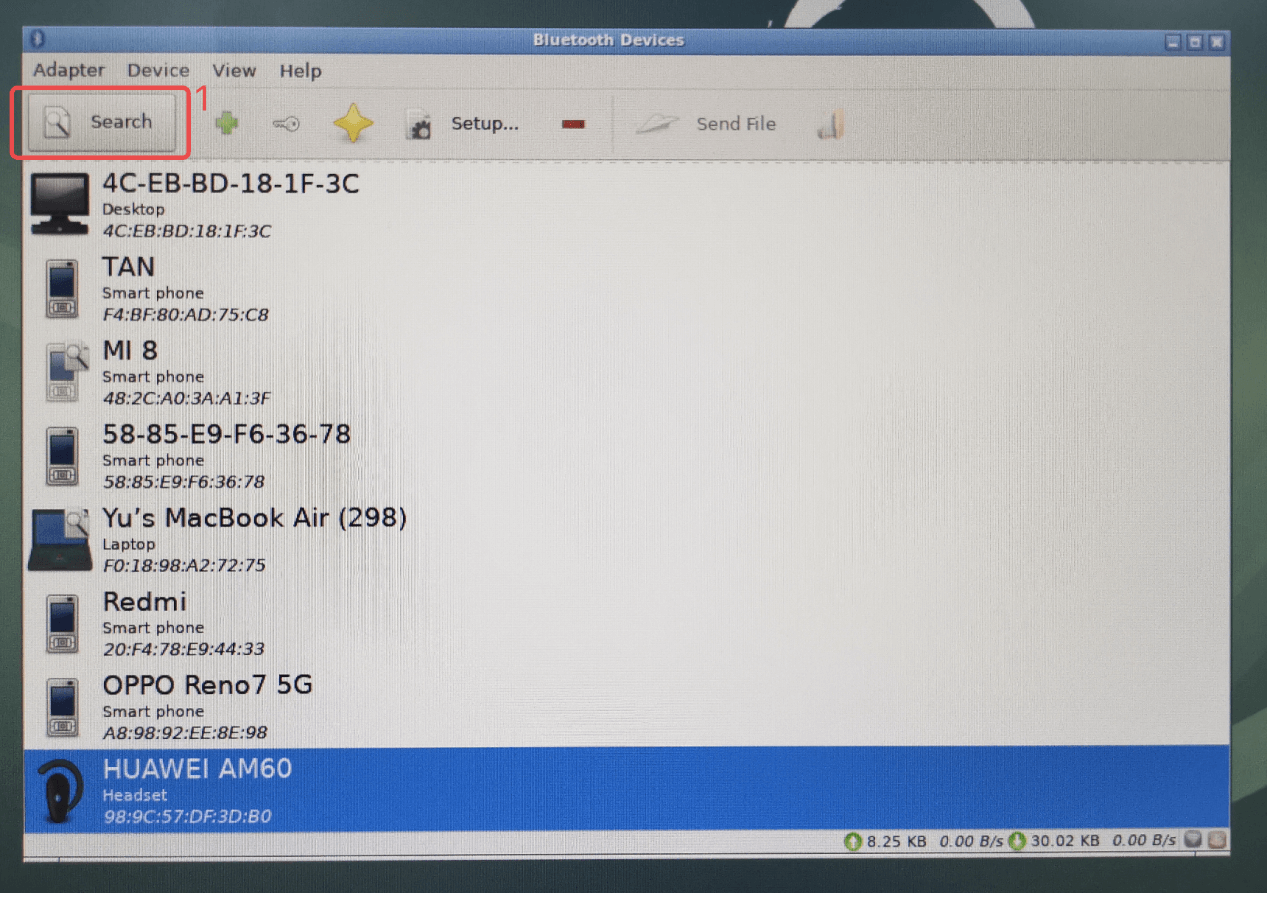Click the yellow star Trust icon
This screenshot has width=1271, height=898.
tap(353, 124)
